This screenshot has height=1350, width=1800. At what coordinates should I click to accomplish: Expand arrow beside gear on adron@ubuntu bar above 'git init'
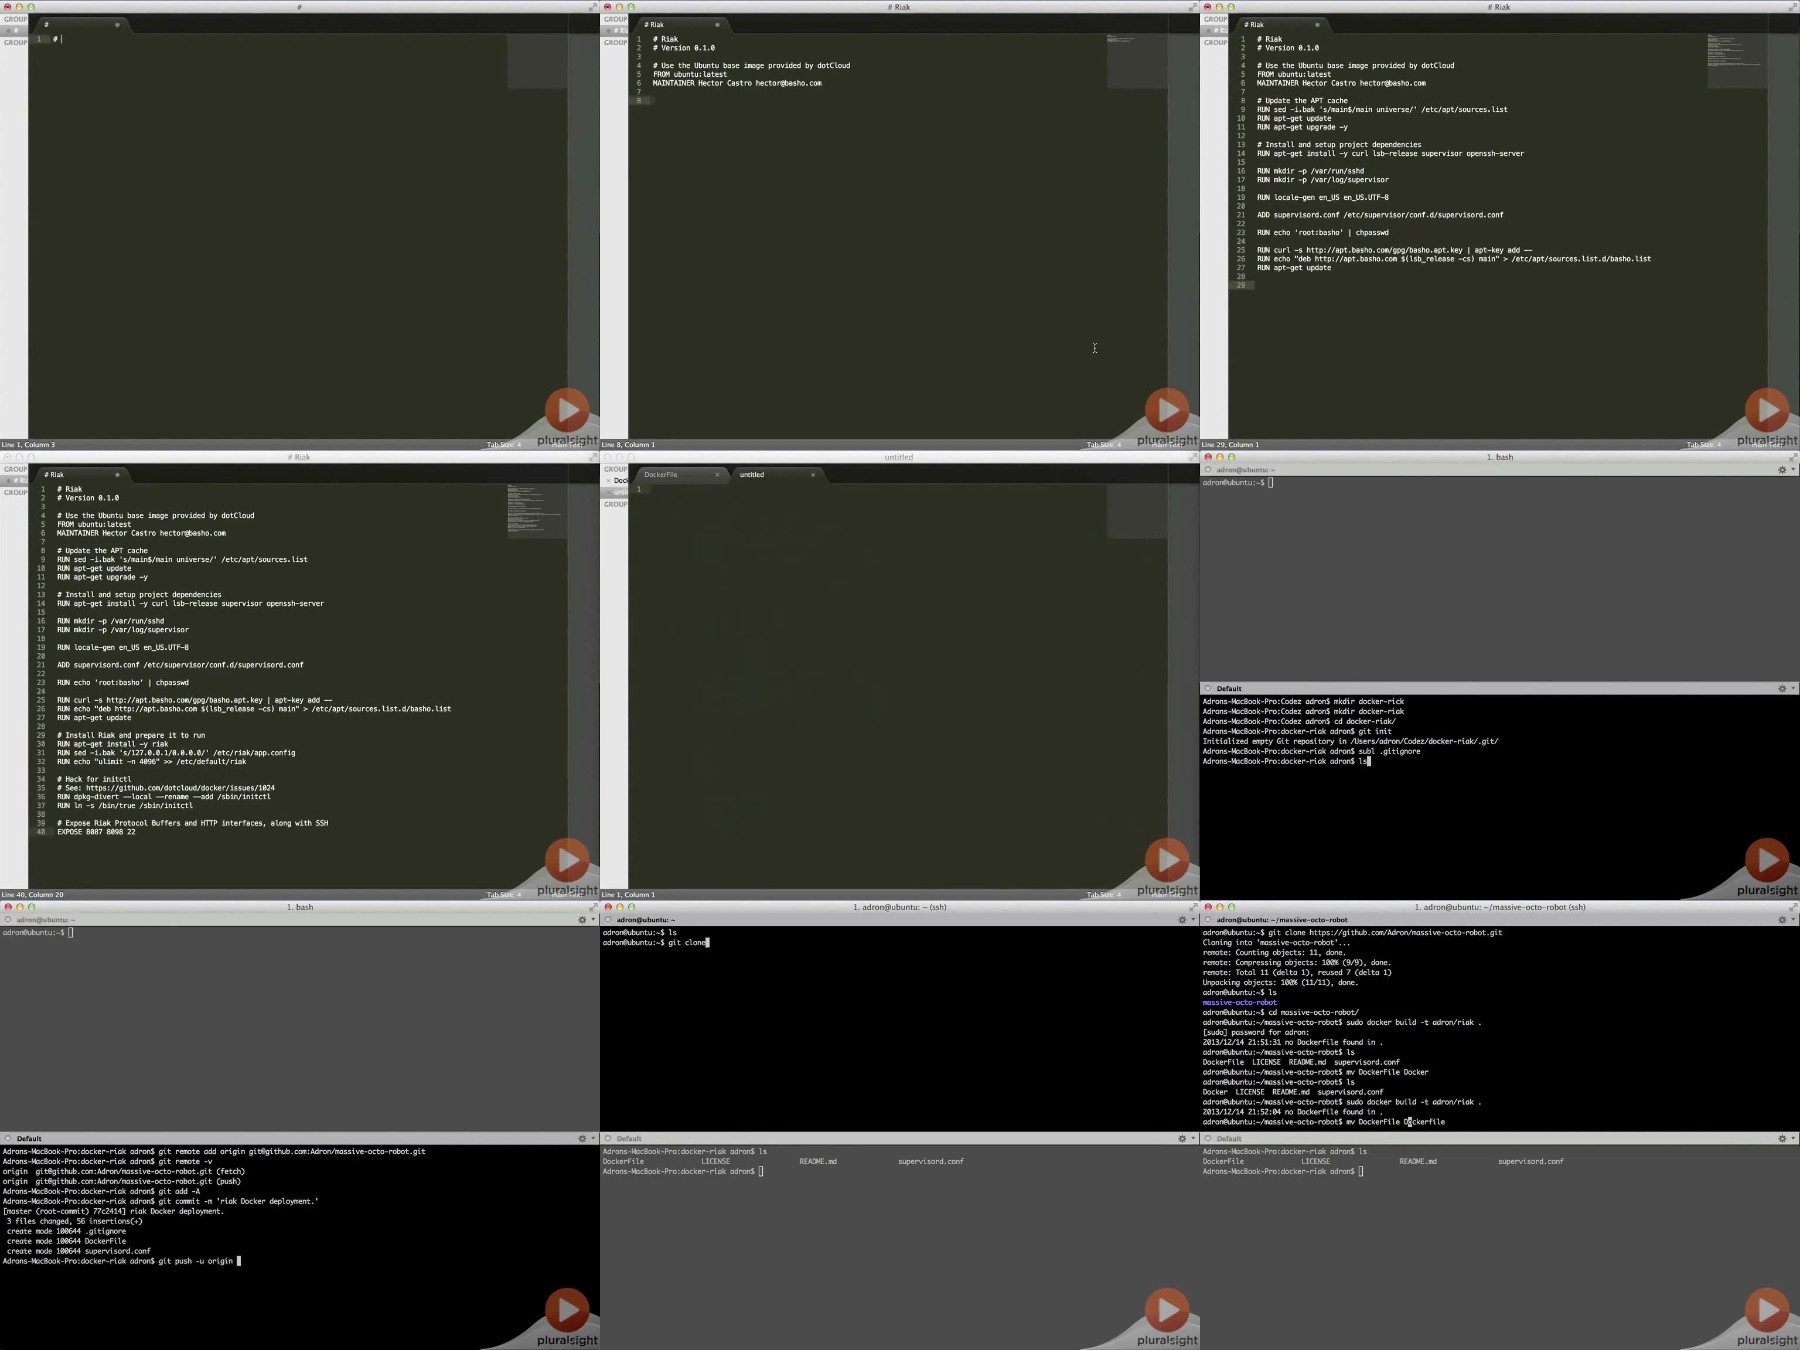[1793, 470]
